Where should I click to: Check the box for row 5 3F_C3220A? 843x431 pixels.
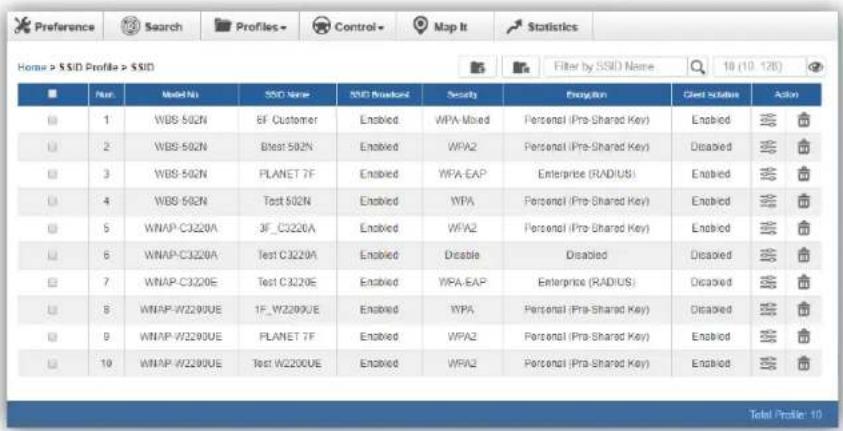pos(53,228)
